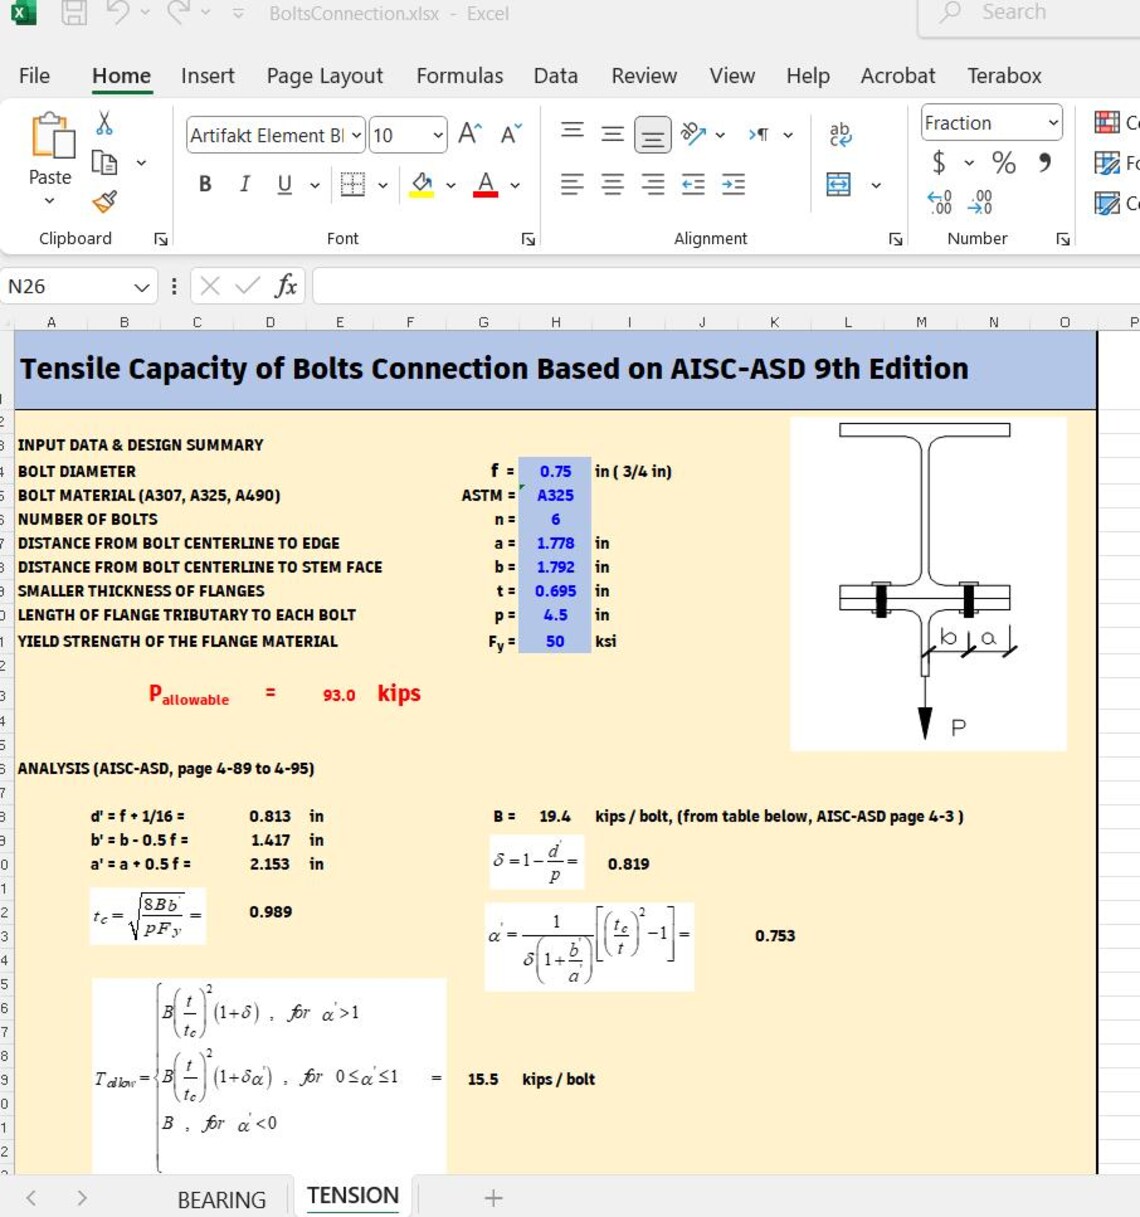Open the font color dropdown arrow
Viewport: 1140px width, 1217px height.
(515, 185)
